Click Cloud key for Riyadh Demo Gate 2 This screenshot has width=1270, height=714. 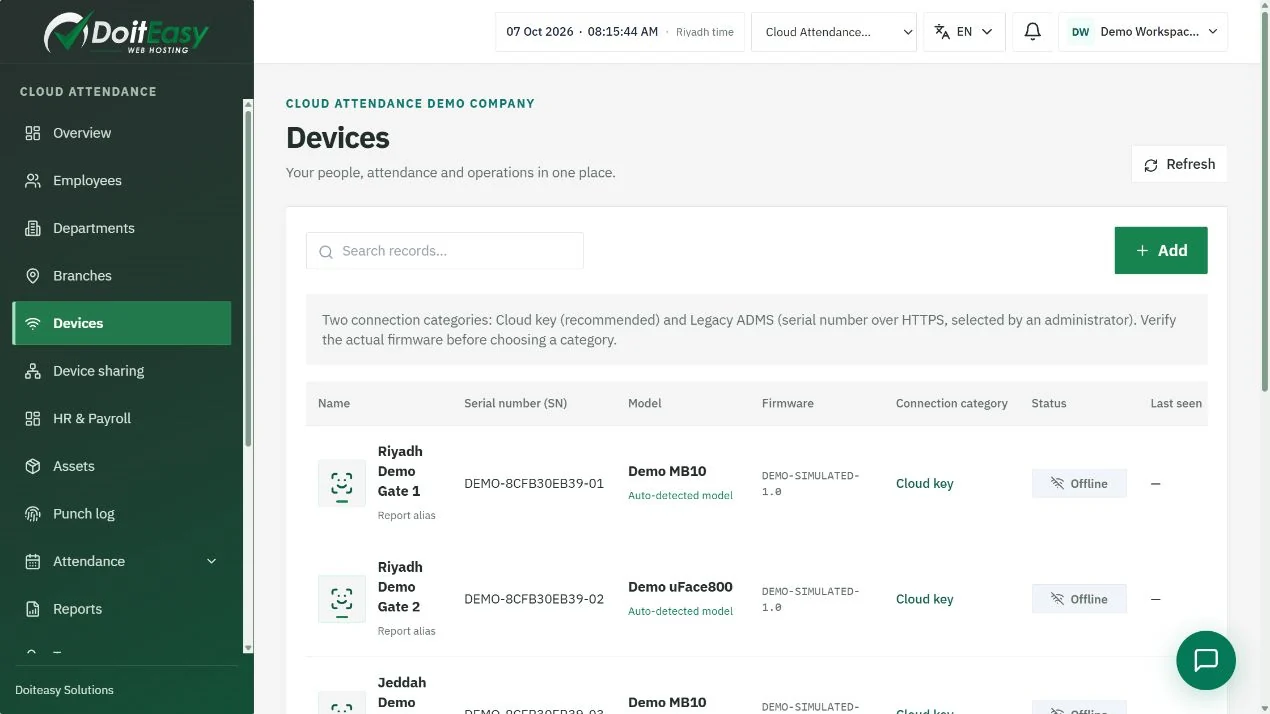point(925,599)
